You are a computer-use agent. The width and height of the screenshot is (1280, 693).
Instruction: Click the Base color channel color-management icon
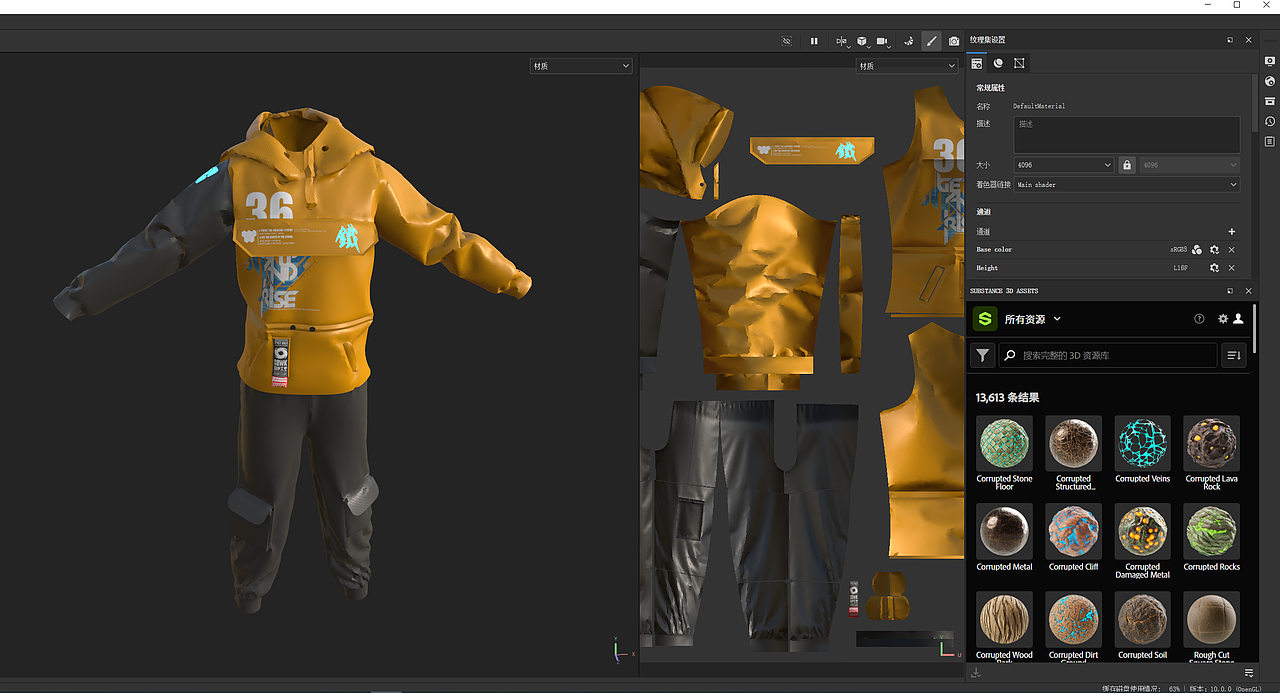pyautogui.click(x=1197, y=250)
